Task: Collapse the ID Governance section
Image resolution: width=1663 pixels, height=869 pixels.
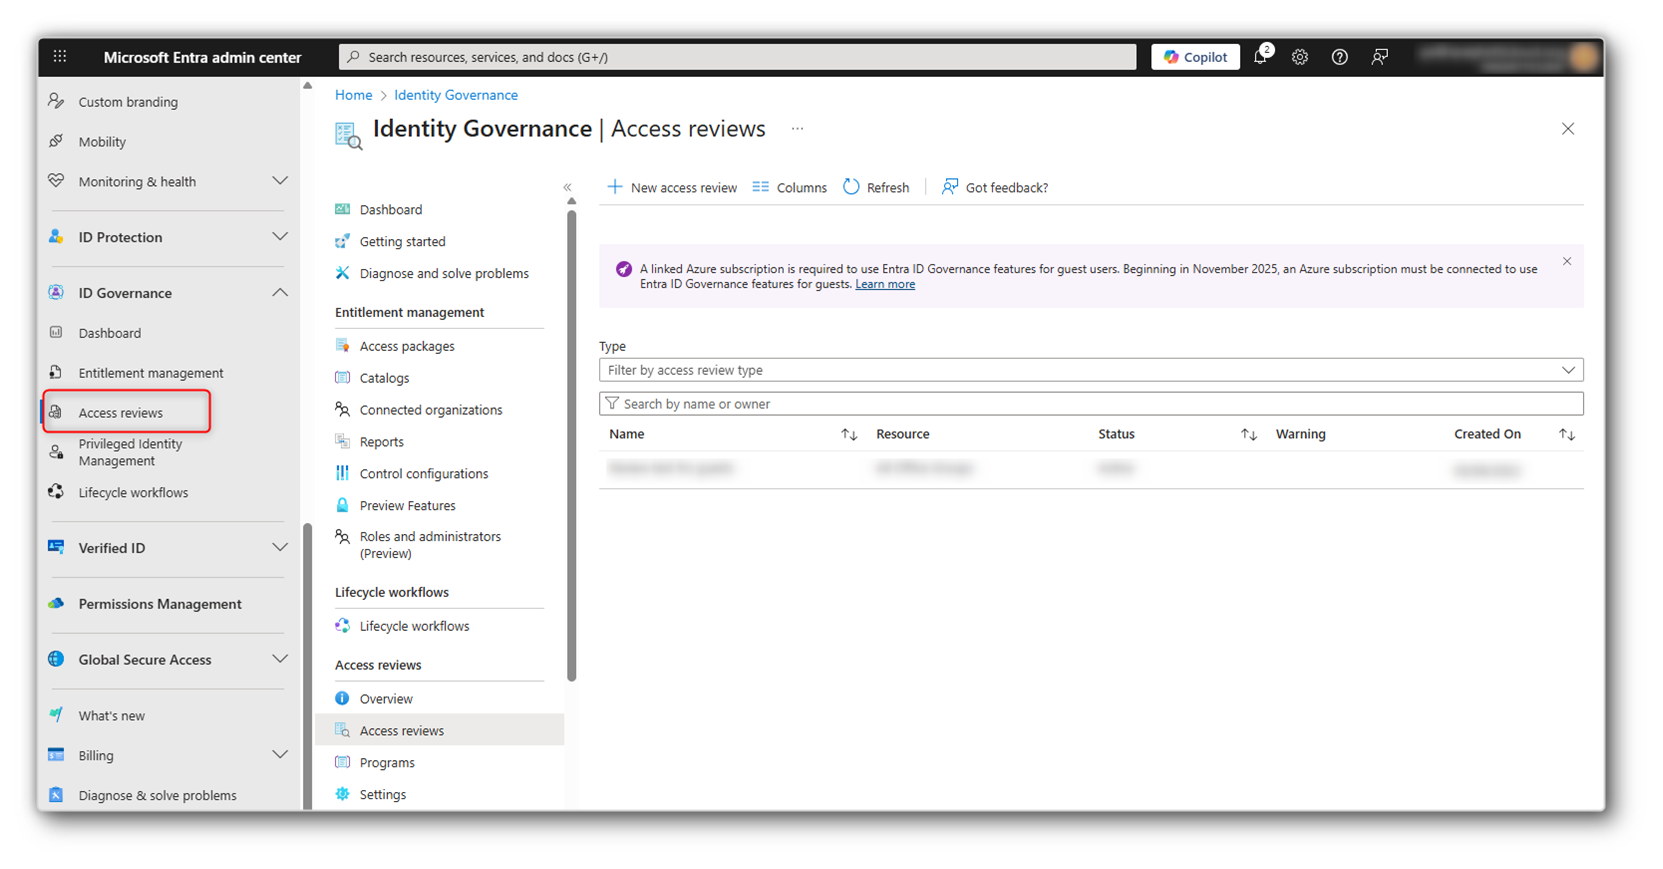Action: tap(279, 293)
